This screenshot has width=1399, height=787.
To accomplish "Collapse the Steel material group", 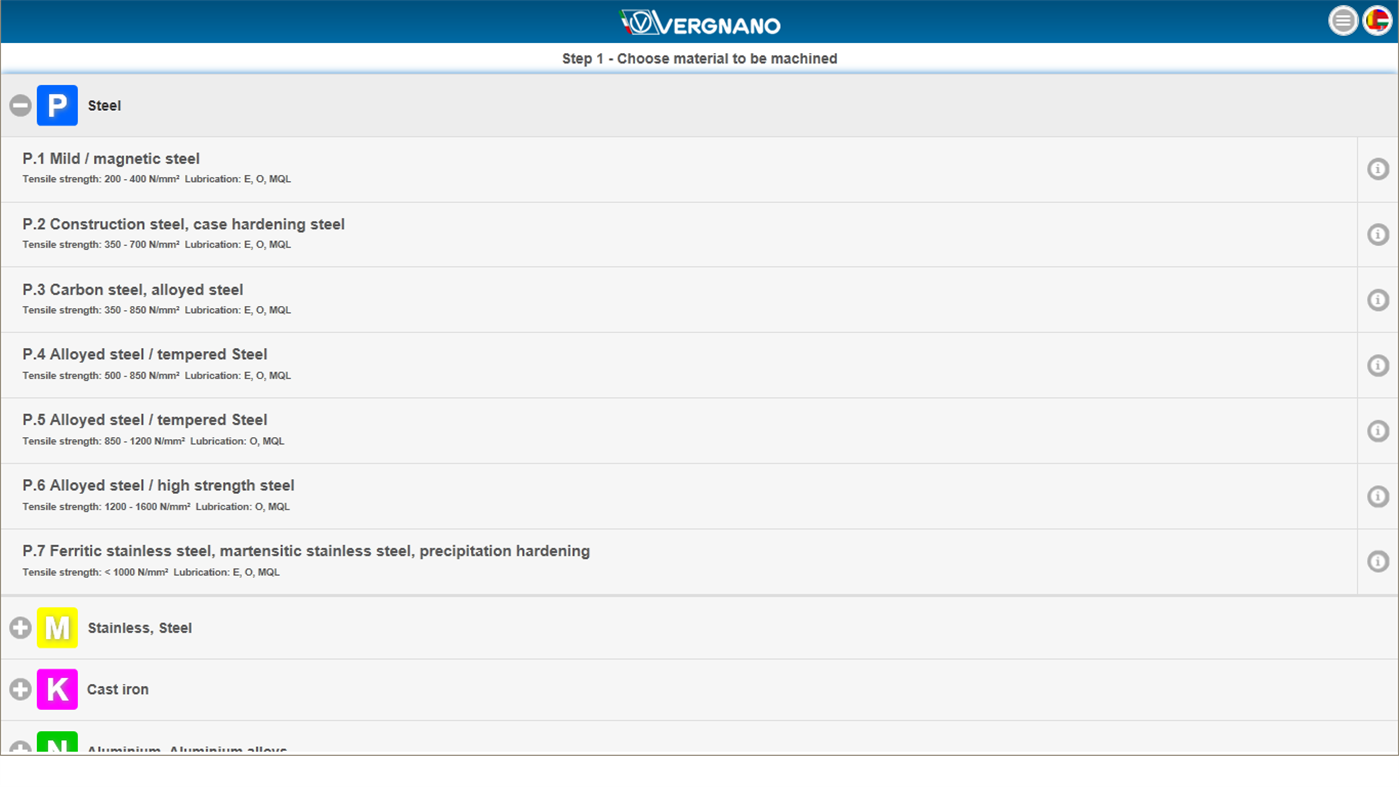I will tap(19, 104).
